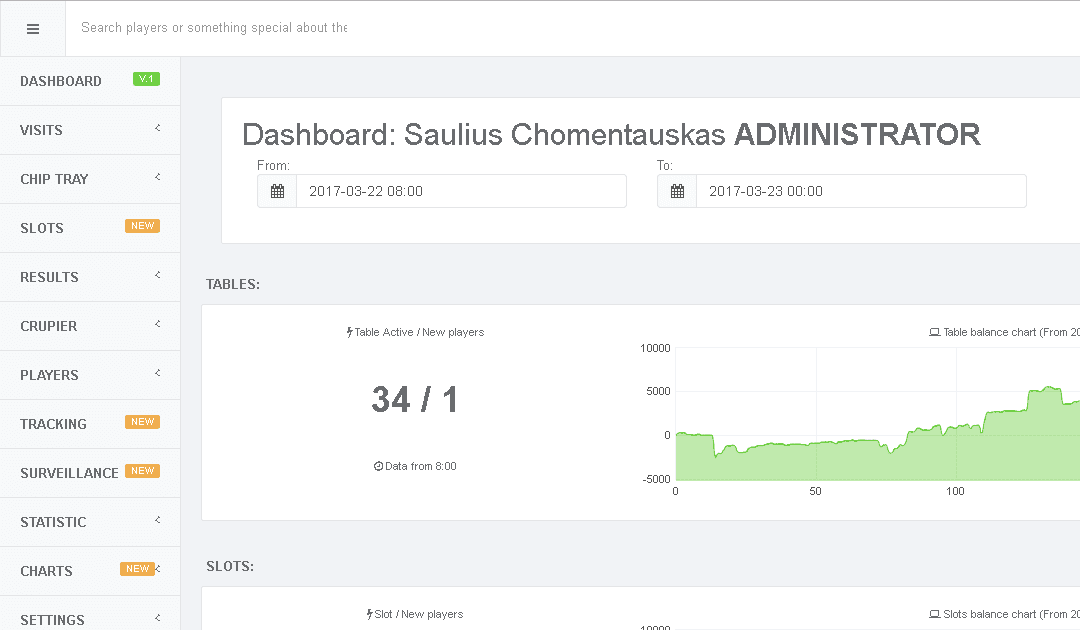Click the Table balance chart title
Screen dimensions: 1080x630
click(1011, 333)
